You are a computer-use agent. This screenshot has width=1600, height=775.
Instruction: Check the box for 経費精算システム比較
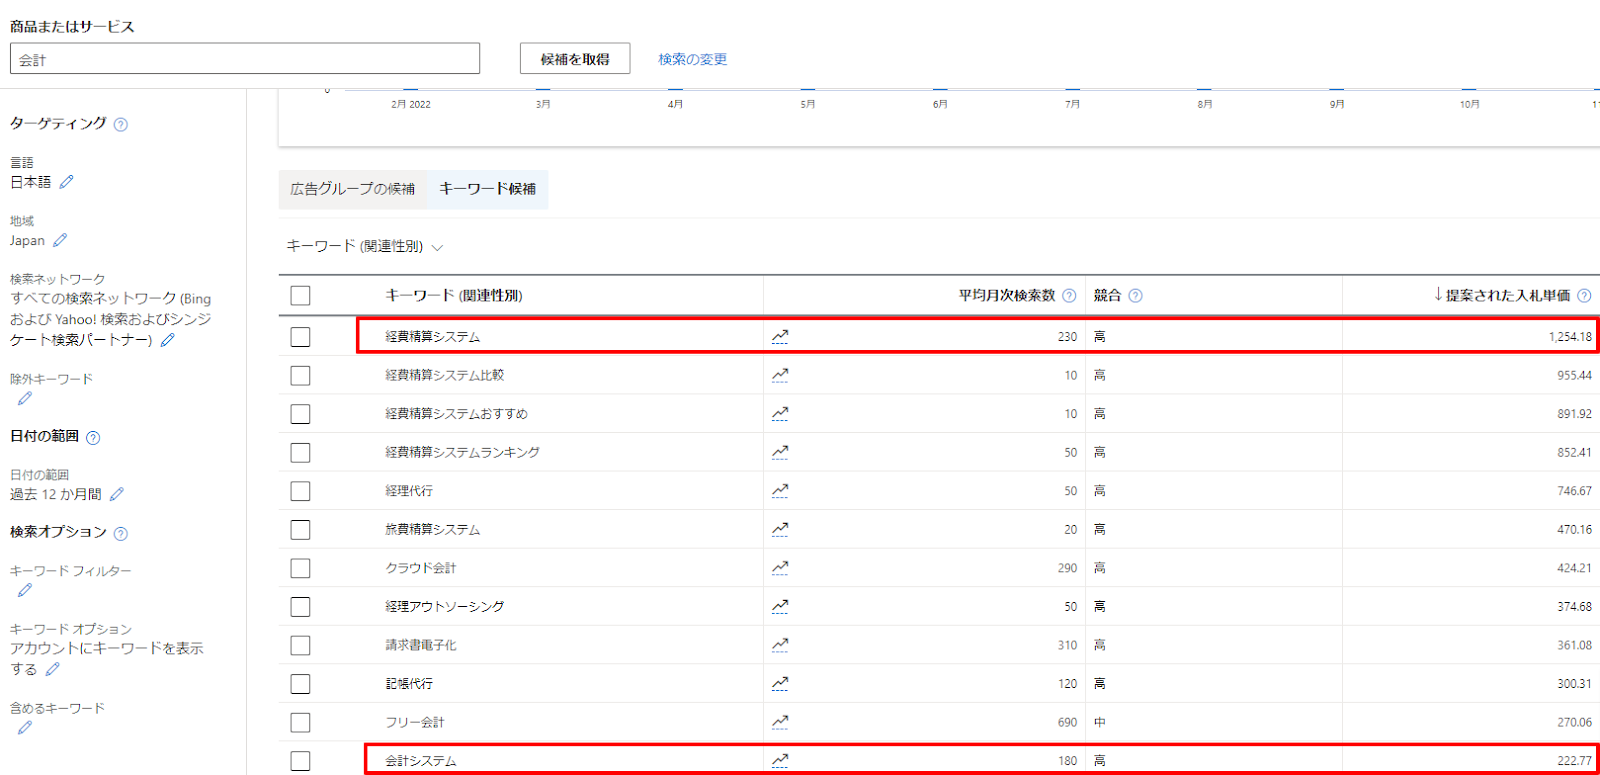click(300, 376)
